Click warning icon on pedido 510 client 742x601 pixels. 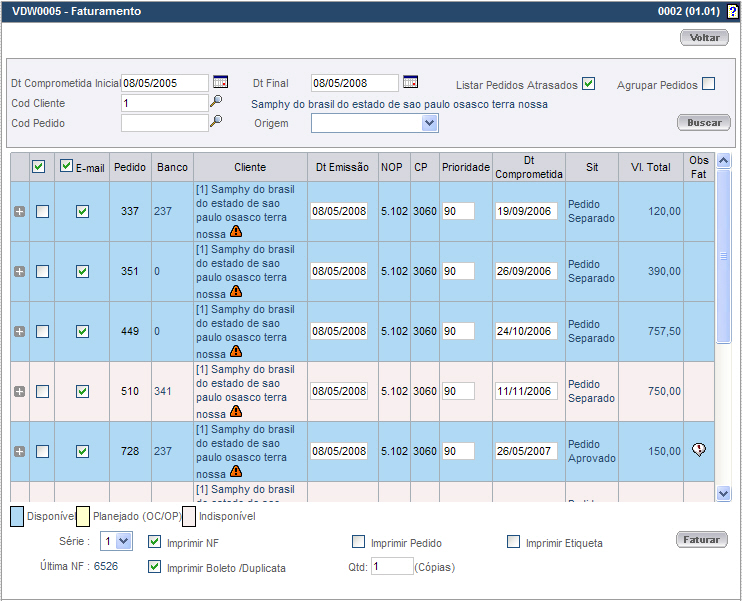coord(236,411)
